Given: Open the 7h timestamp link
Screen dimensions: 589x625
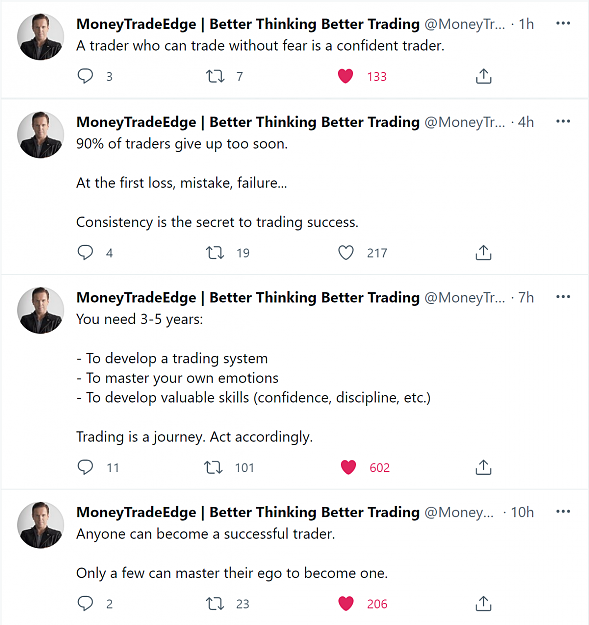Looking at the screenshot, I should [526, 297].
